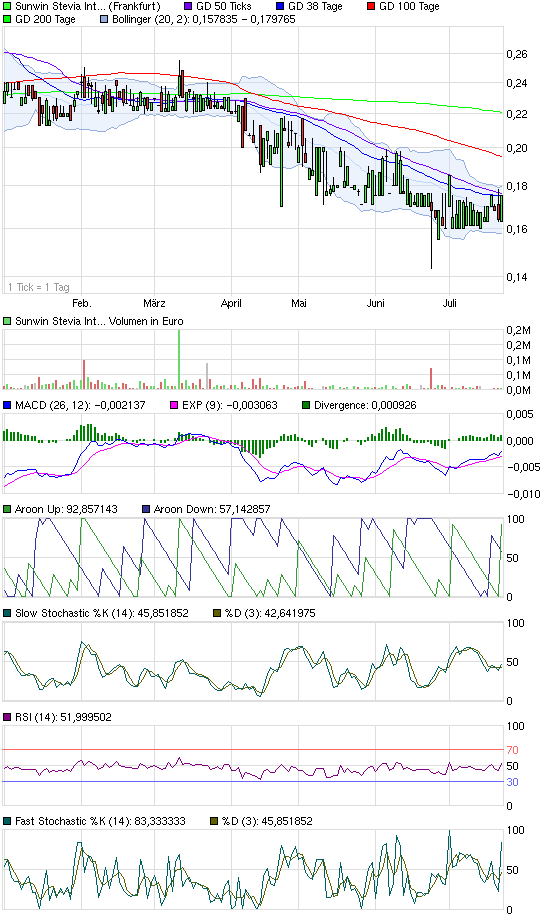Image resolution: width=545 pixels, height=918 pixels.
Task: Click the green GD 200 Tage swatch
Action: click(x=7, y=19)
